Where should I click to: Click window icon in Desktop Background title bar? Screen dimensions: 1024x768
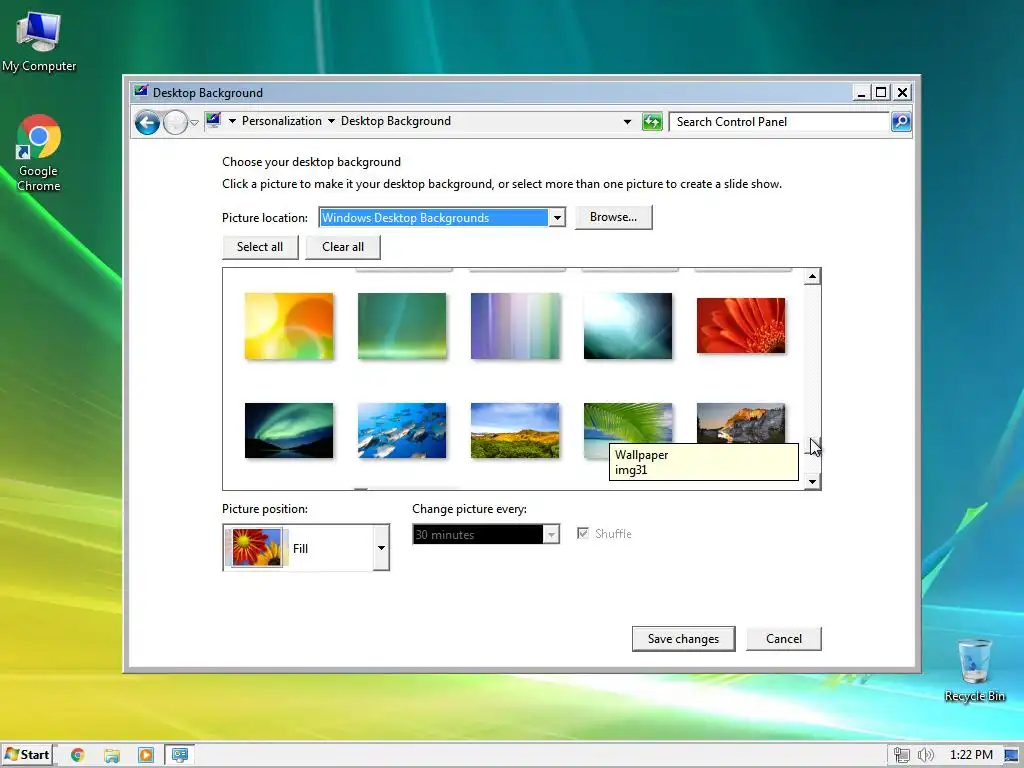[x=140, y=91]
